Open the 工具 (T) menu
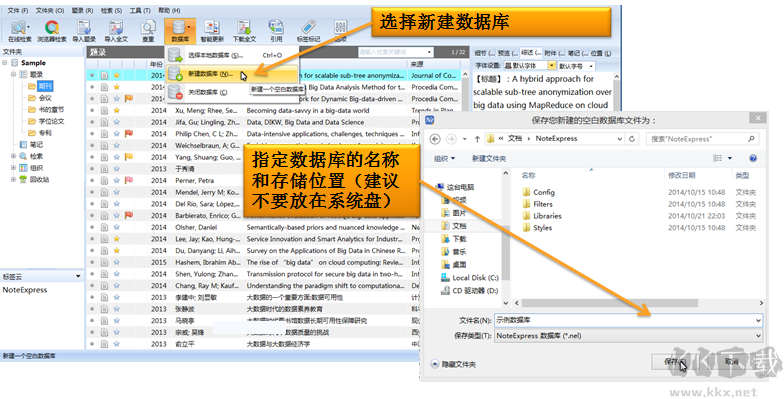 pos(140,10)
